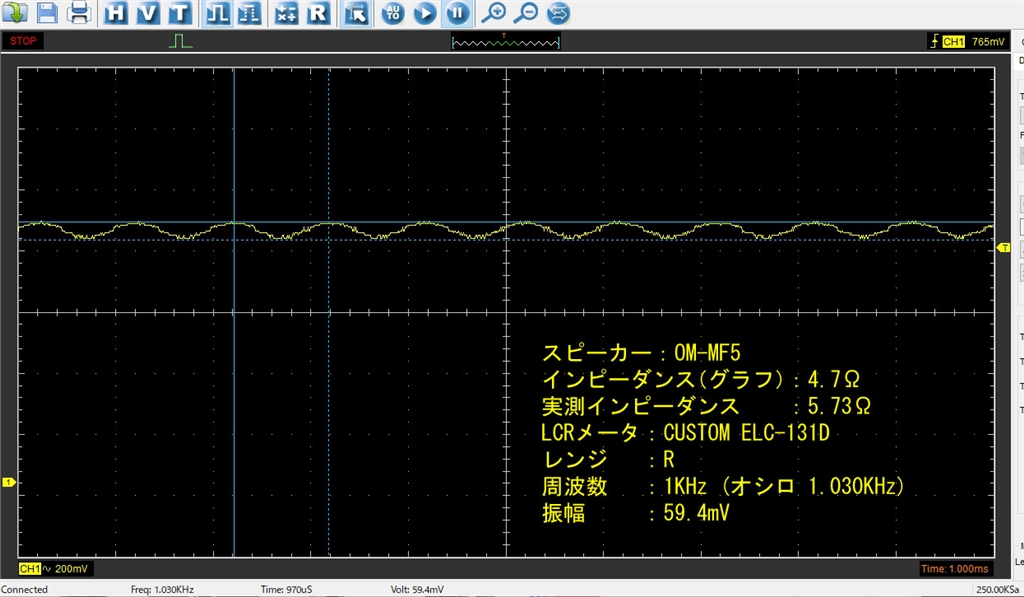Screen dimensions: 1024x597
Task: Click the Connected status text
Action: click(24, 589)
